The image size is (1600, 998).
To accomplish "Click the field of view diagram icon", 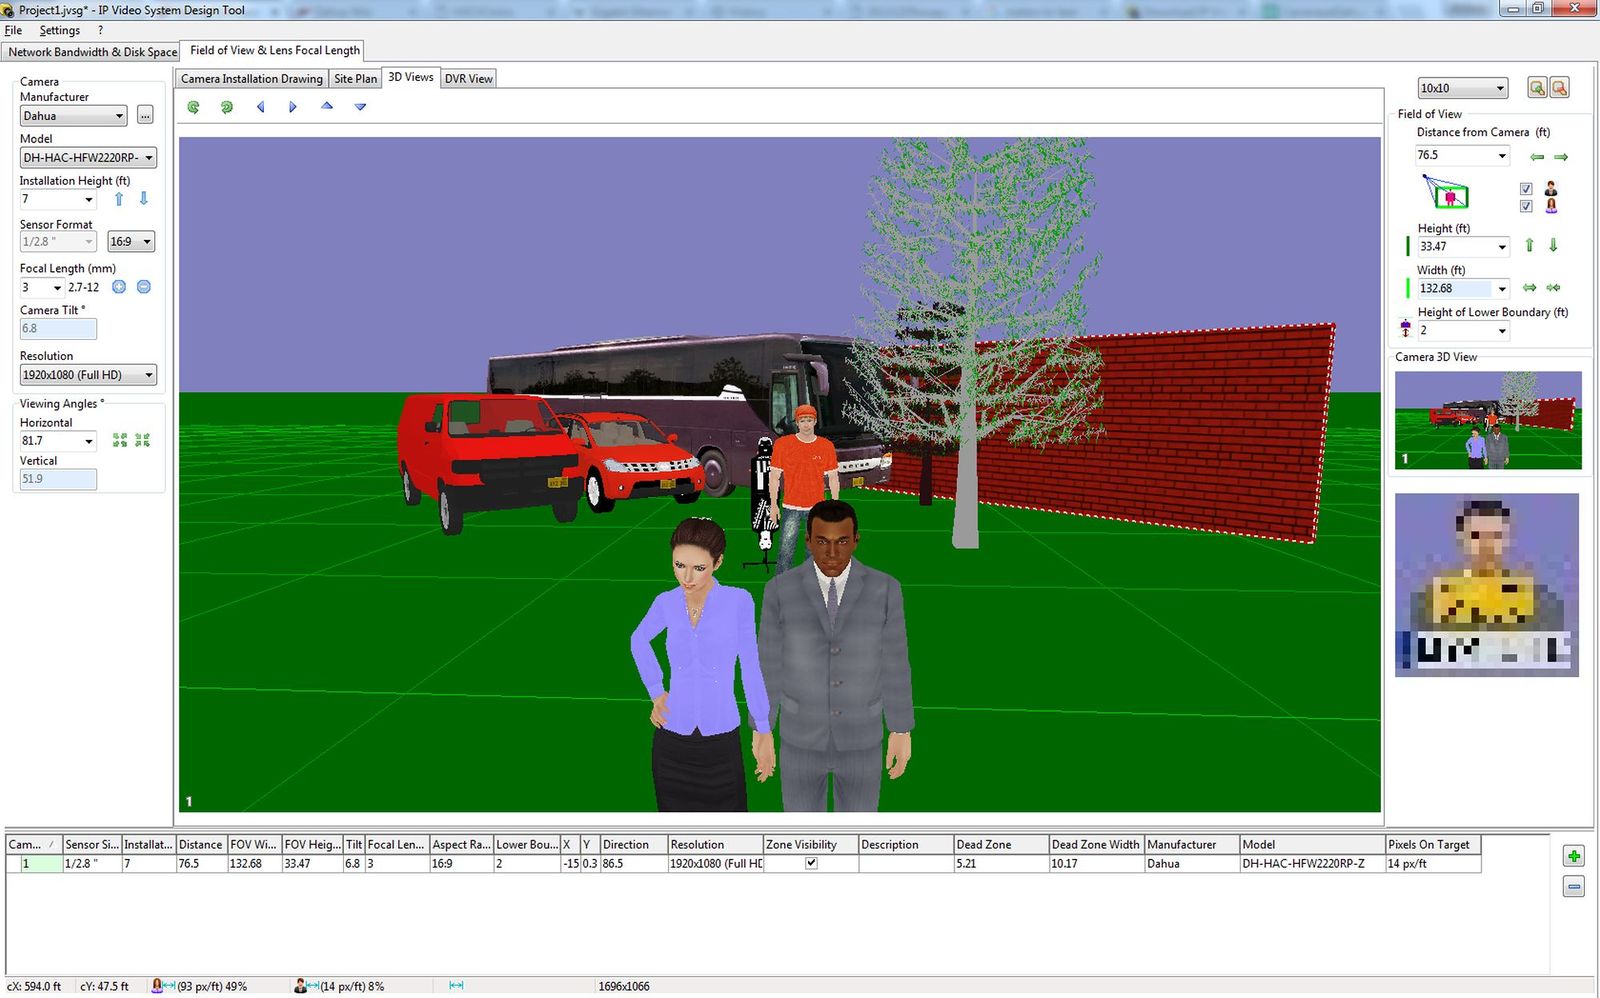I will point(1445,191).
